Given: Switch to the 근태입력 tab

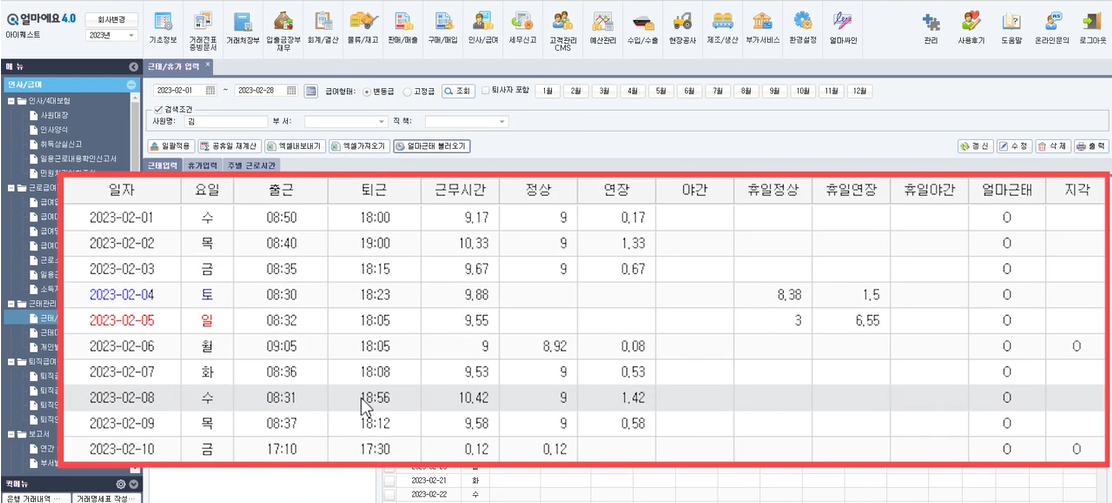Looking at the screenshot, I should tap(162, 165).
